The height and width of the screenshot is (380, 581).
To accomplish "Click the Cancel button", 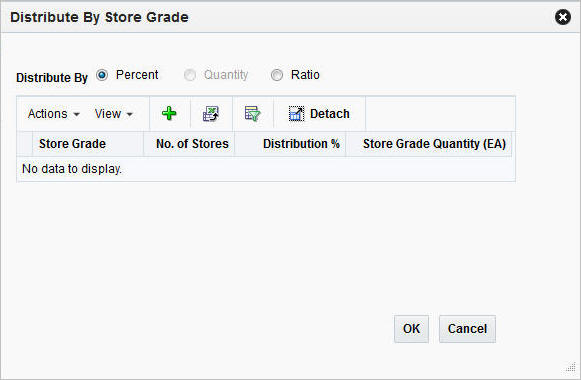I will coord(467,329).
